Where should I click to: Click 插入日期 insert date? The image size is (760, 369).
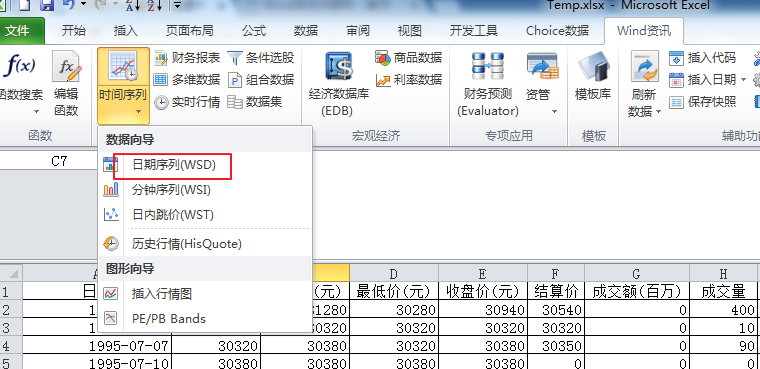coord(703,80)
